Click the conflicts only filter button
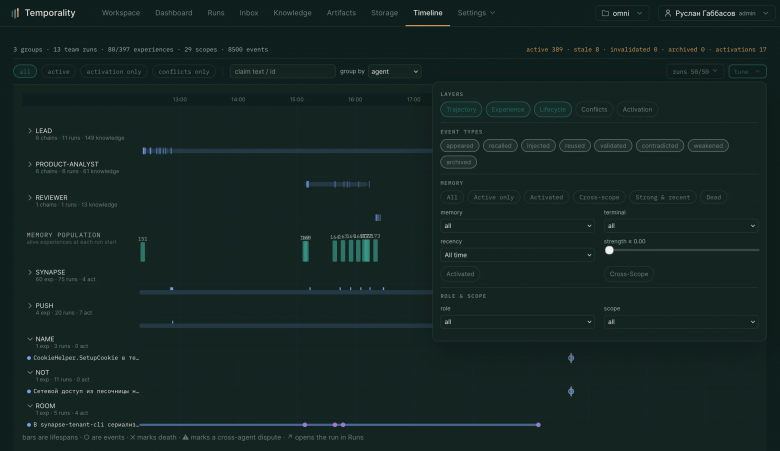Viewport: 780px width, 451px height. pos(184,72)
